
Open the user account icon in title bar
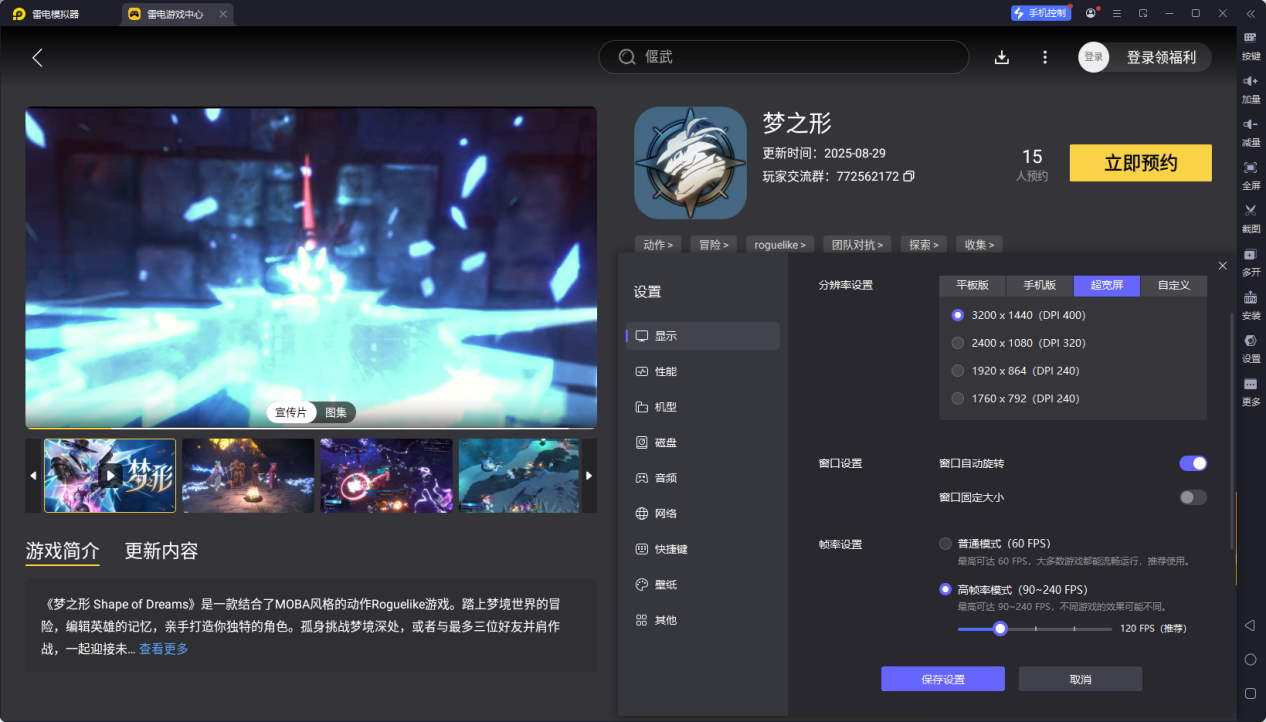point(1090,13)
